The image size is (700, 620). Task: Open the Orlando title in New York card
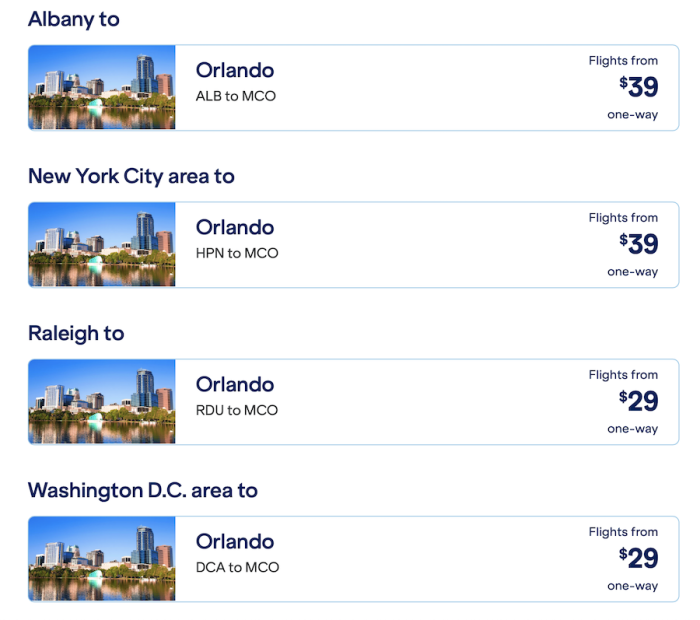[x=235, y=228]
